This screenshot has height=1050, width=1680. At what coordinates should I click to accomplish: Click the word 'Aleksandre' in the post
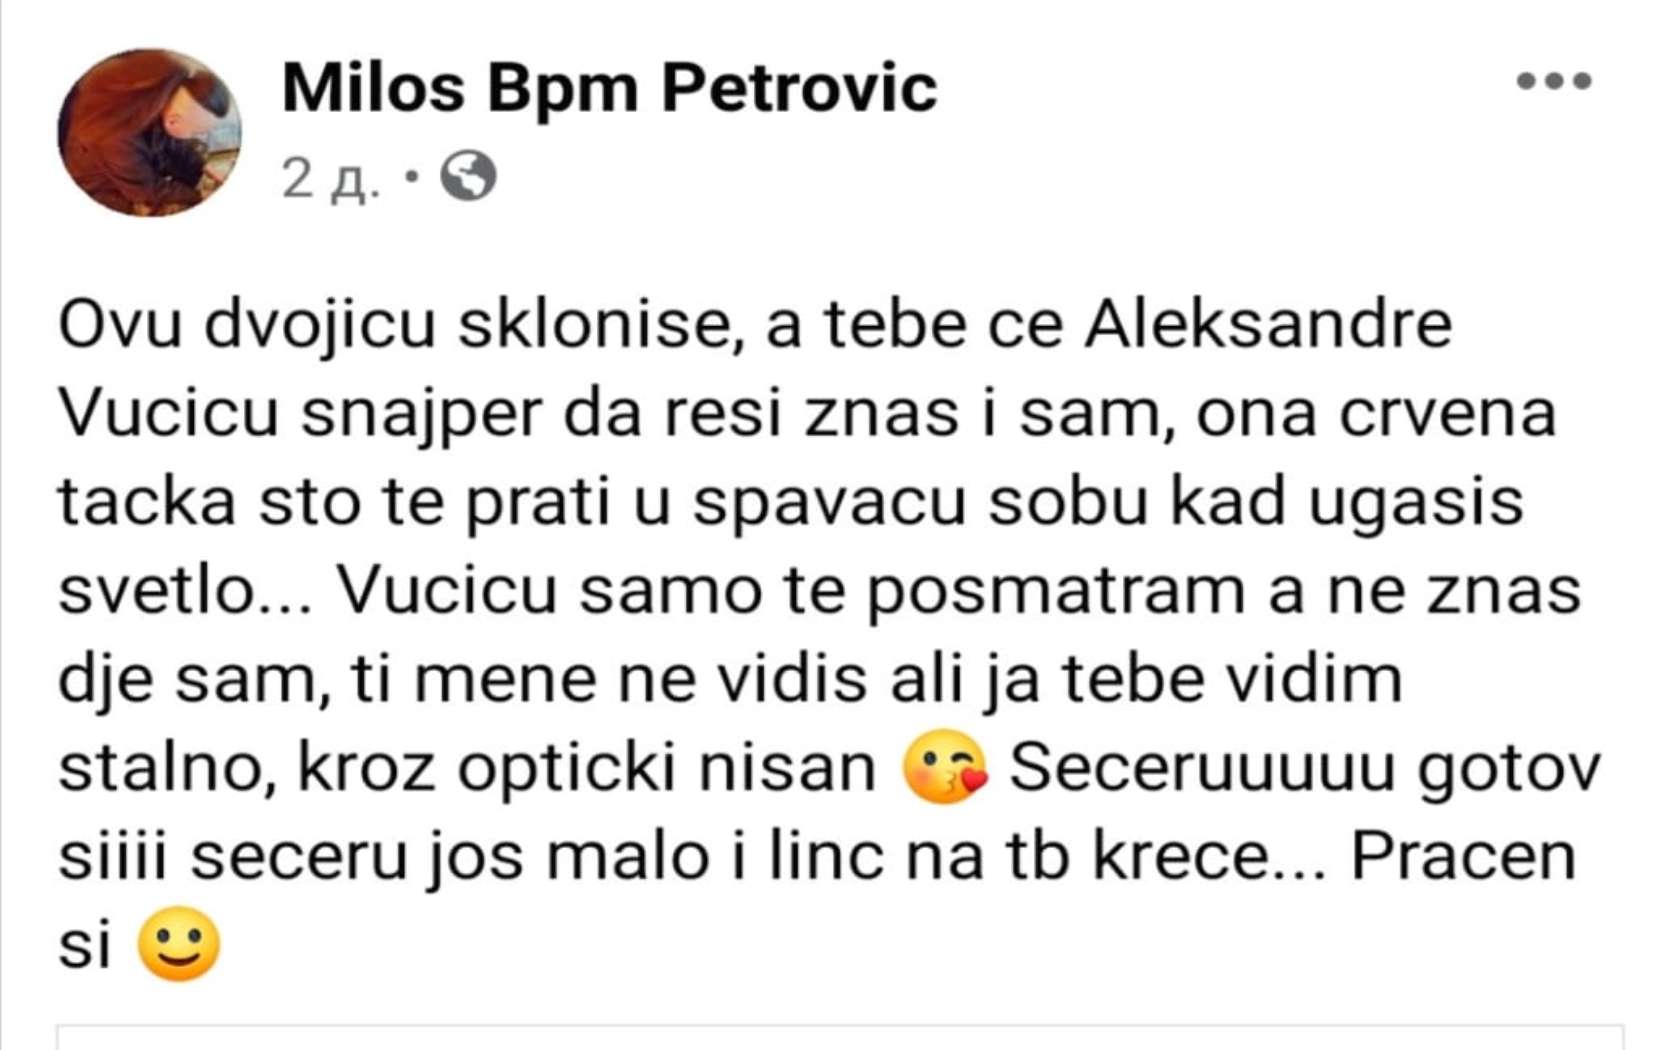click(x=1268, y=324)
